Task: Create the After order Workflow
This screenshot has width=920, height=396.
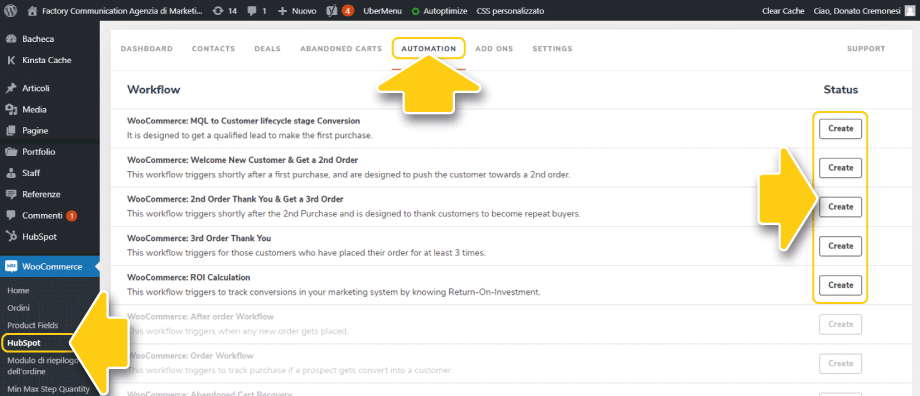Action: tap(840, 324)
